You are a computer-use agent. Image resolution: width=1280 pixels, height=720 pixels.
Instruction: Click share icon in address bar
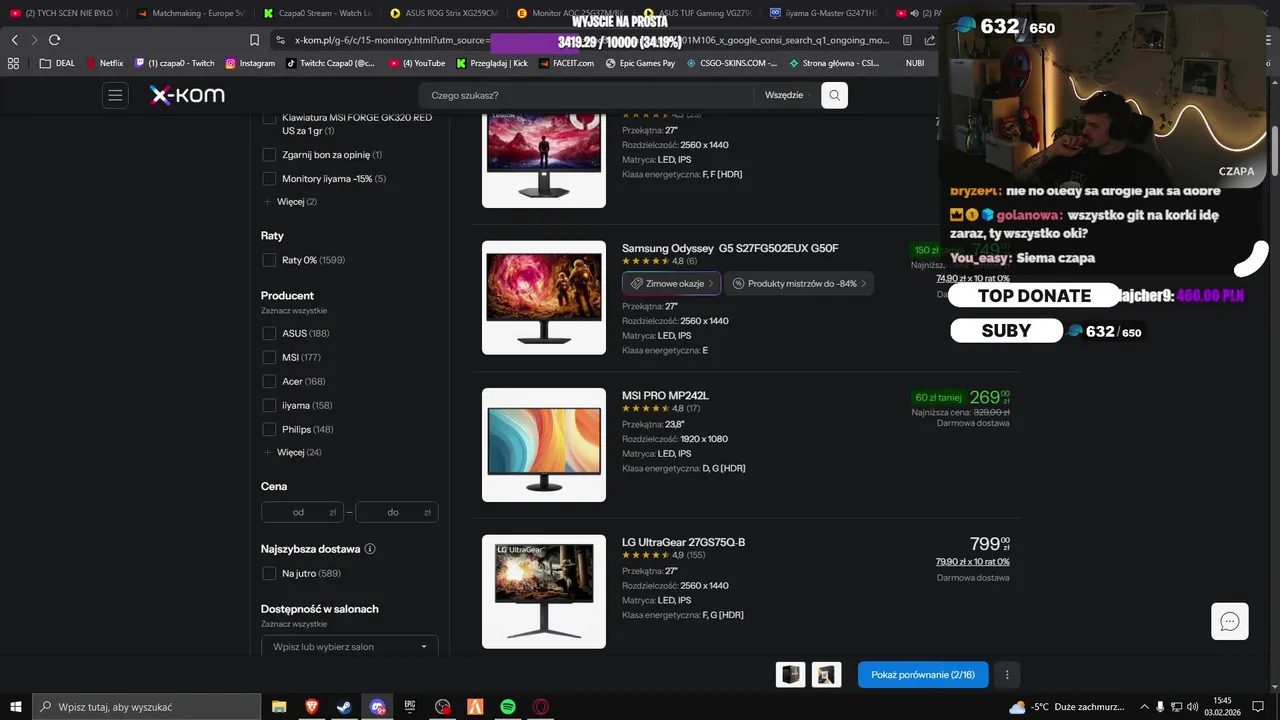coord(930,40)
